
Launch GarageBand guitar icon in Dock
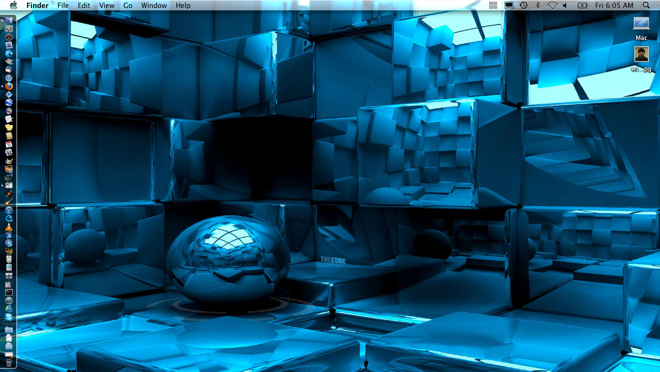[x=9, y=202]
